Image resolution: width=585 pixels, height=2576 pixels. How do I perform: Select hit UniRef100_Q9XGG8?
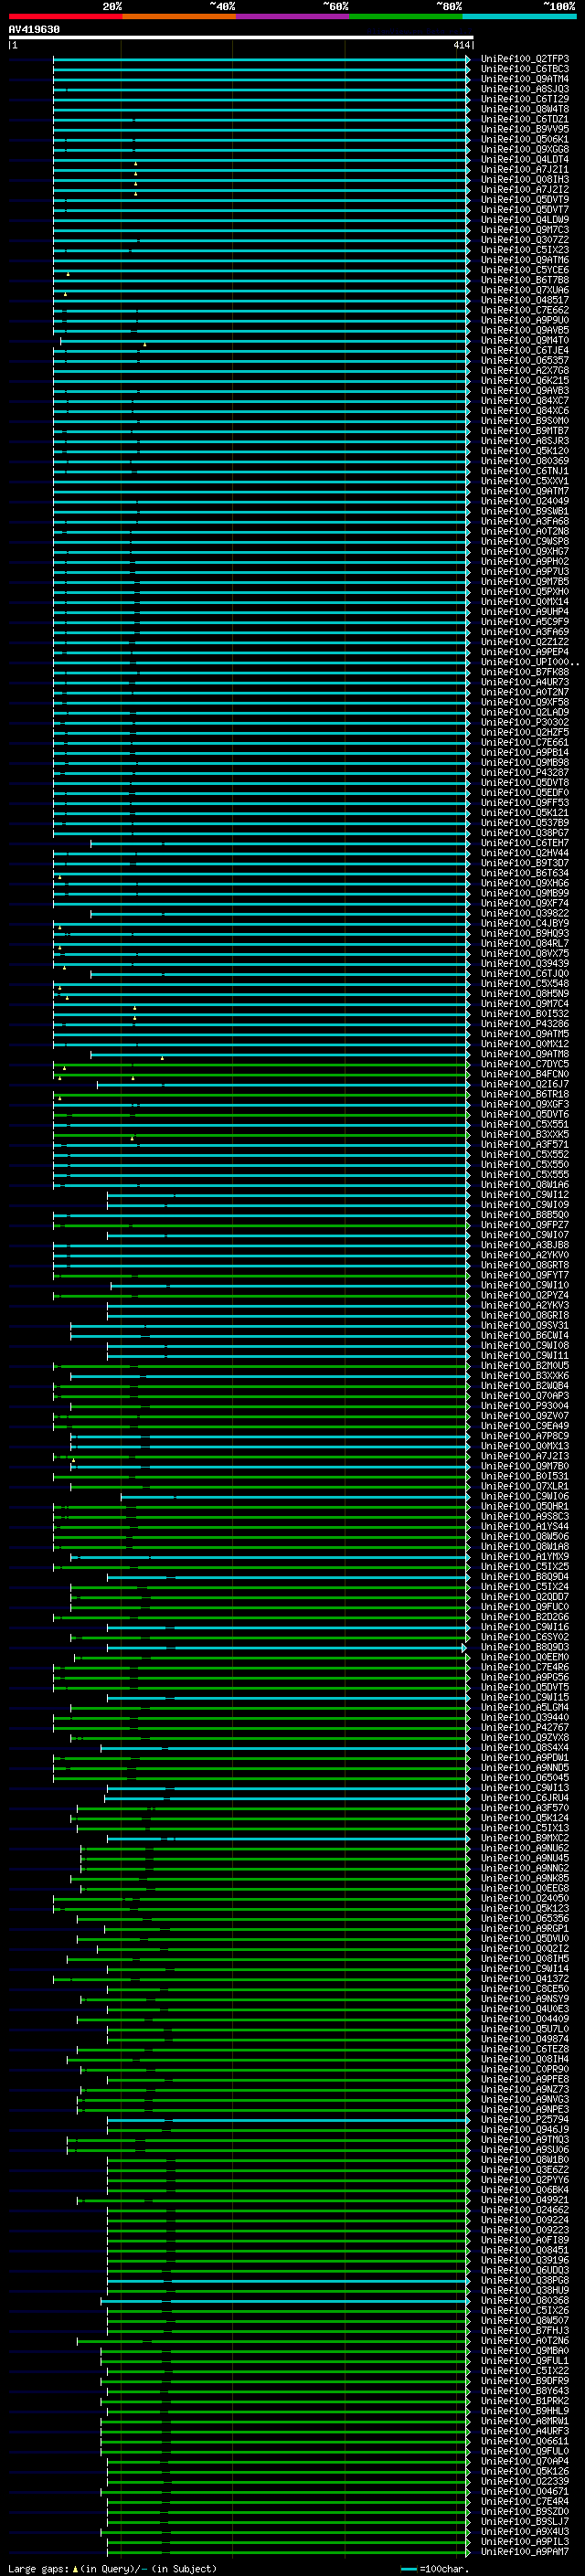pyautogui.click(x=525, y=149)
